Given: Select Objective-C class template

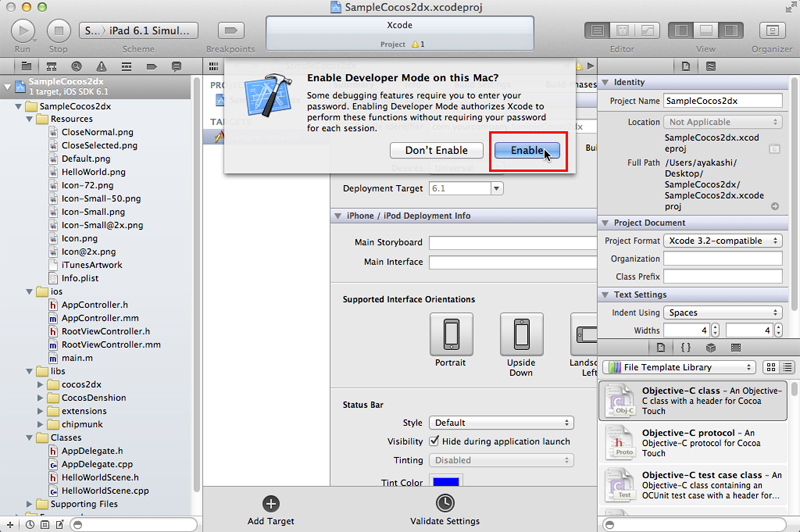Looking at the screenshot, I should (x=693, y=401).
